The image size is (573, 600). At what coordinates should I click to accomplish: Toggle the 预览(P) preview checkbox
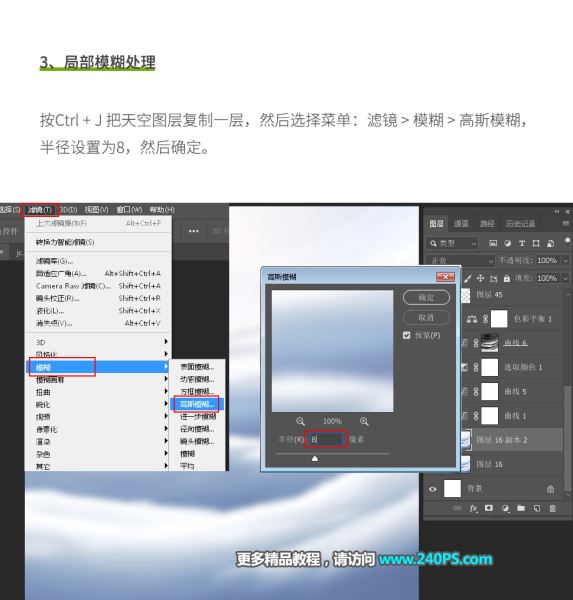(406, 335)
